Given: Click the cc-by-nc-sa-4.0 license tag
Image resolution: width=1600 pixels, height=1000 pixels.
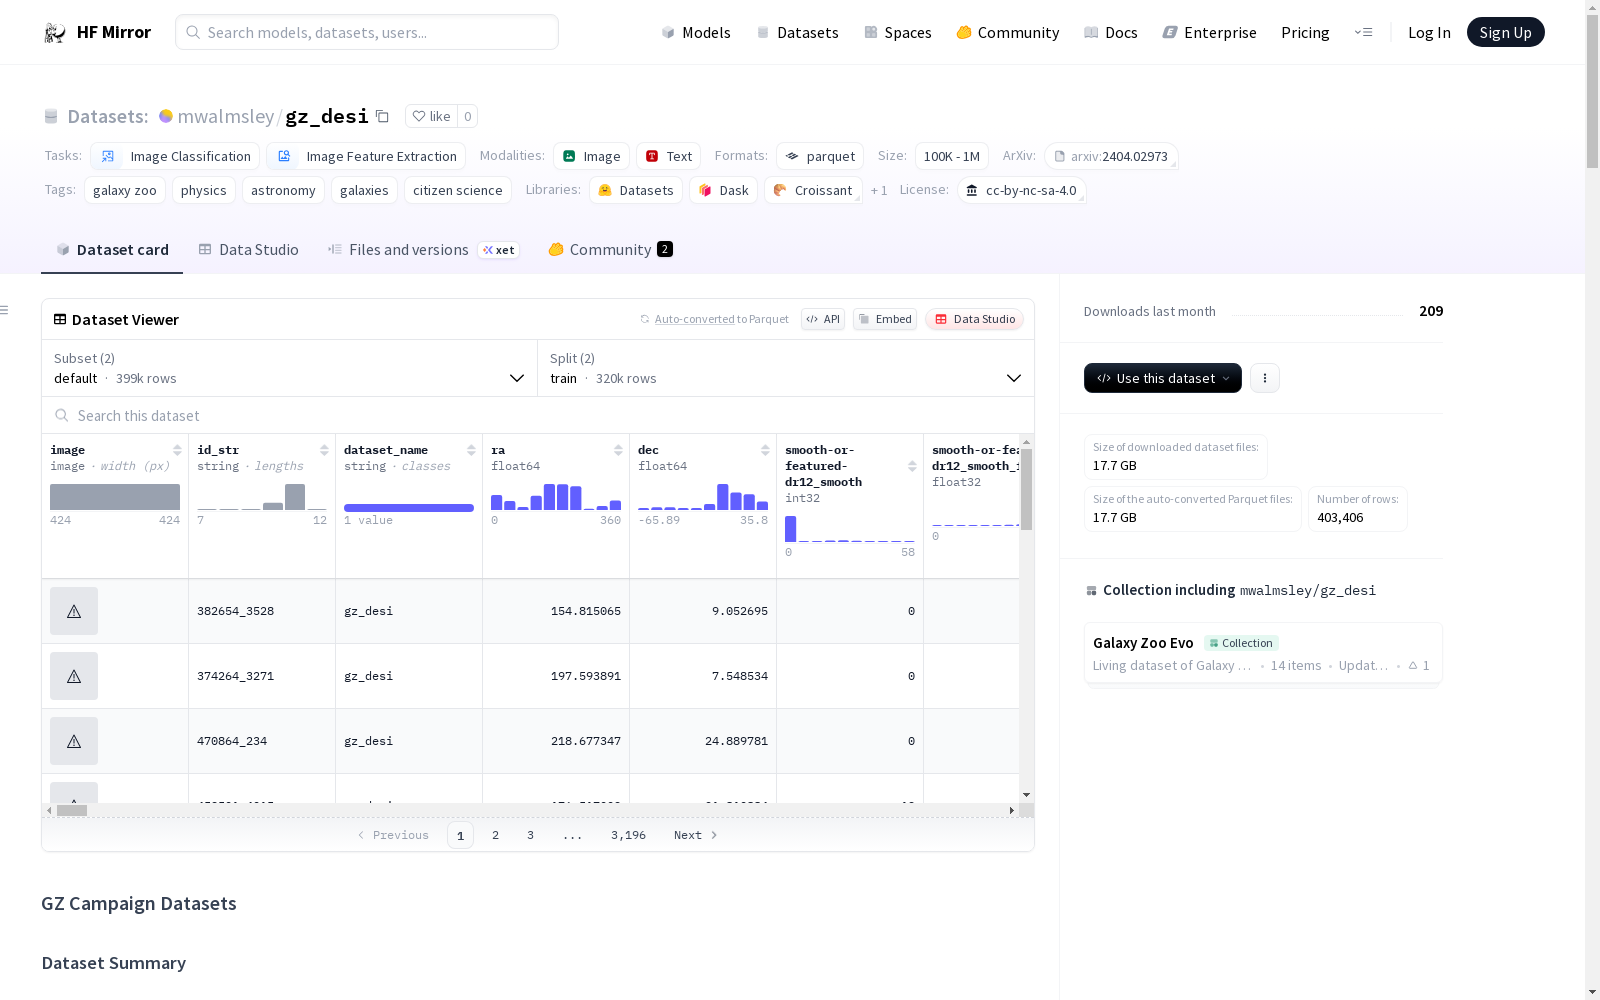Looking at the screenshot, I should tap(1021, 190).
